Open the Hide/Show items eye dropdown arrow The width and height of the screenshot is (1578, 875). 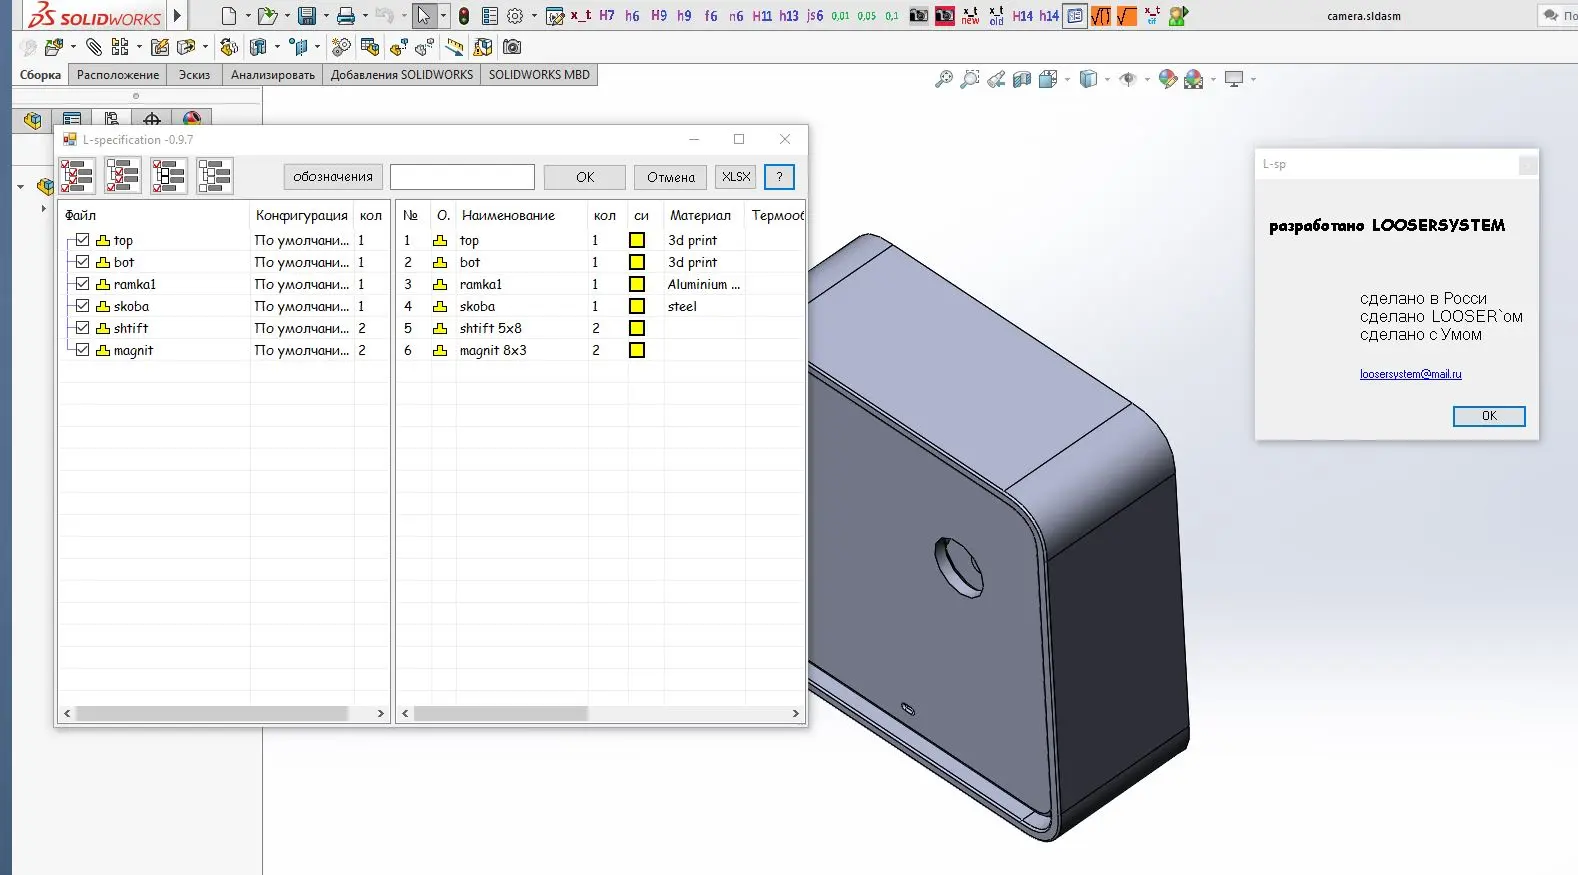(x=1147, y=79)
